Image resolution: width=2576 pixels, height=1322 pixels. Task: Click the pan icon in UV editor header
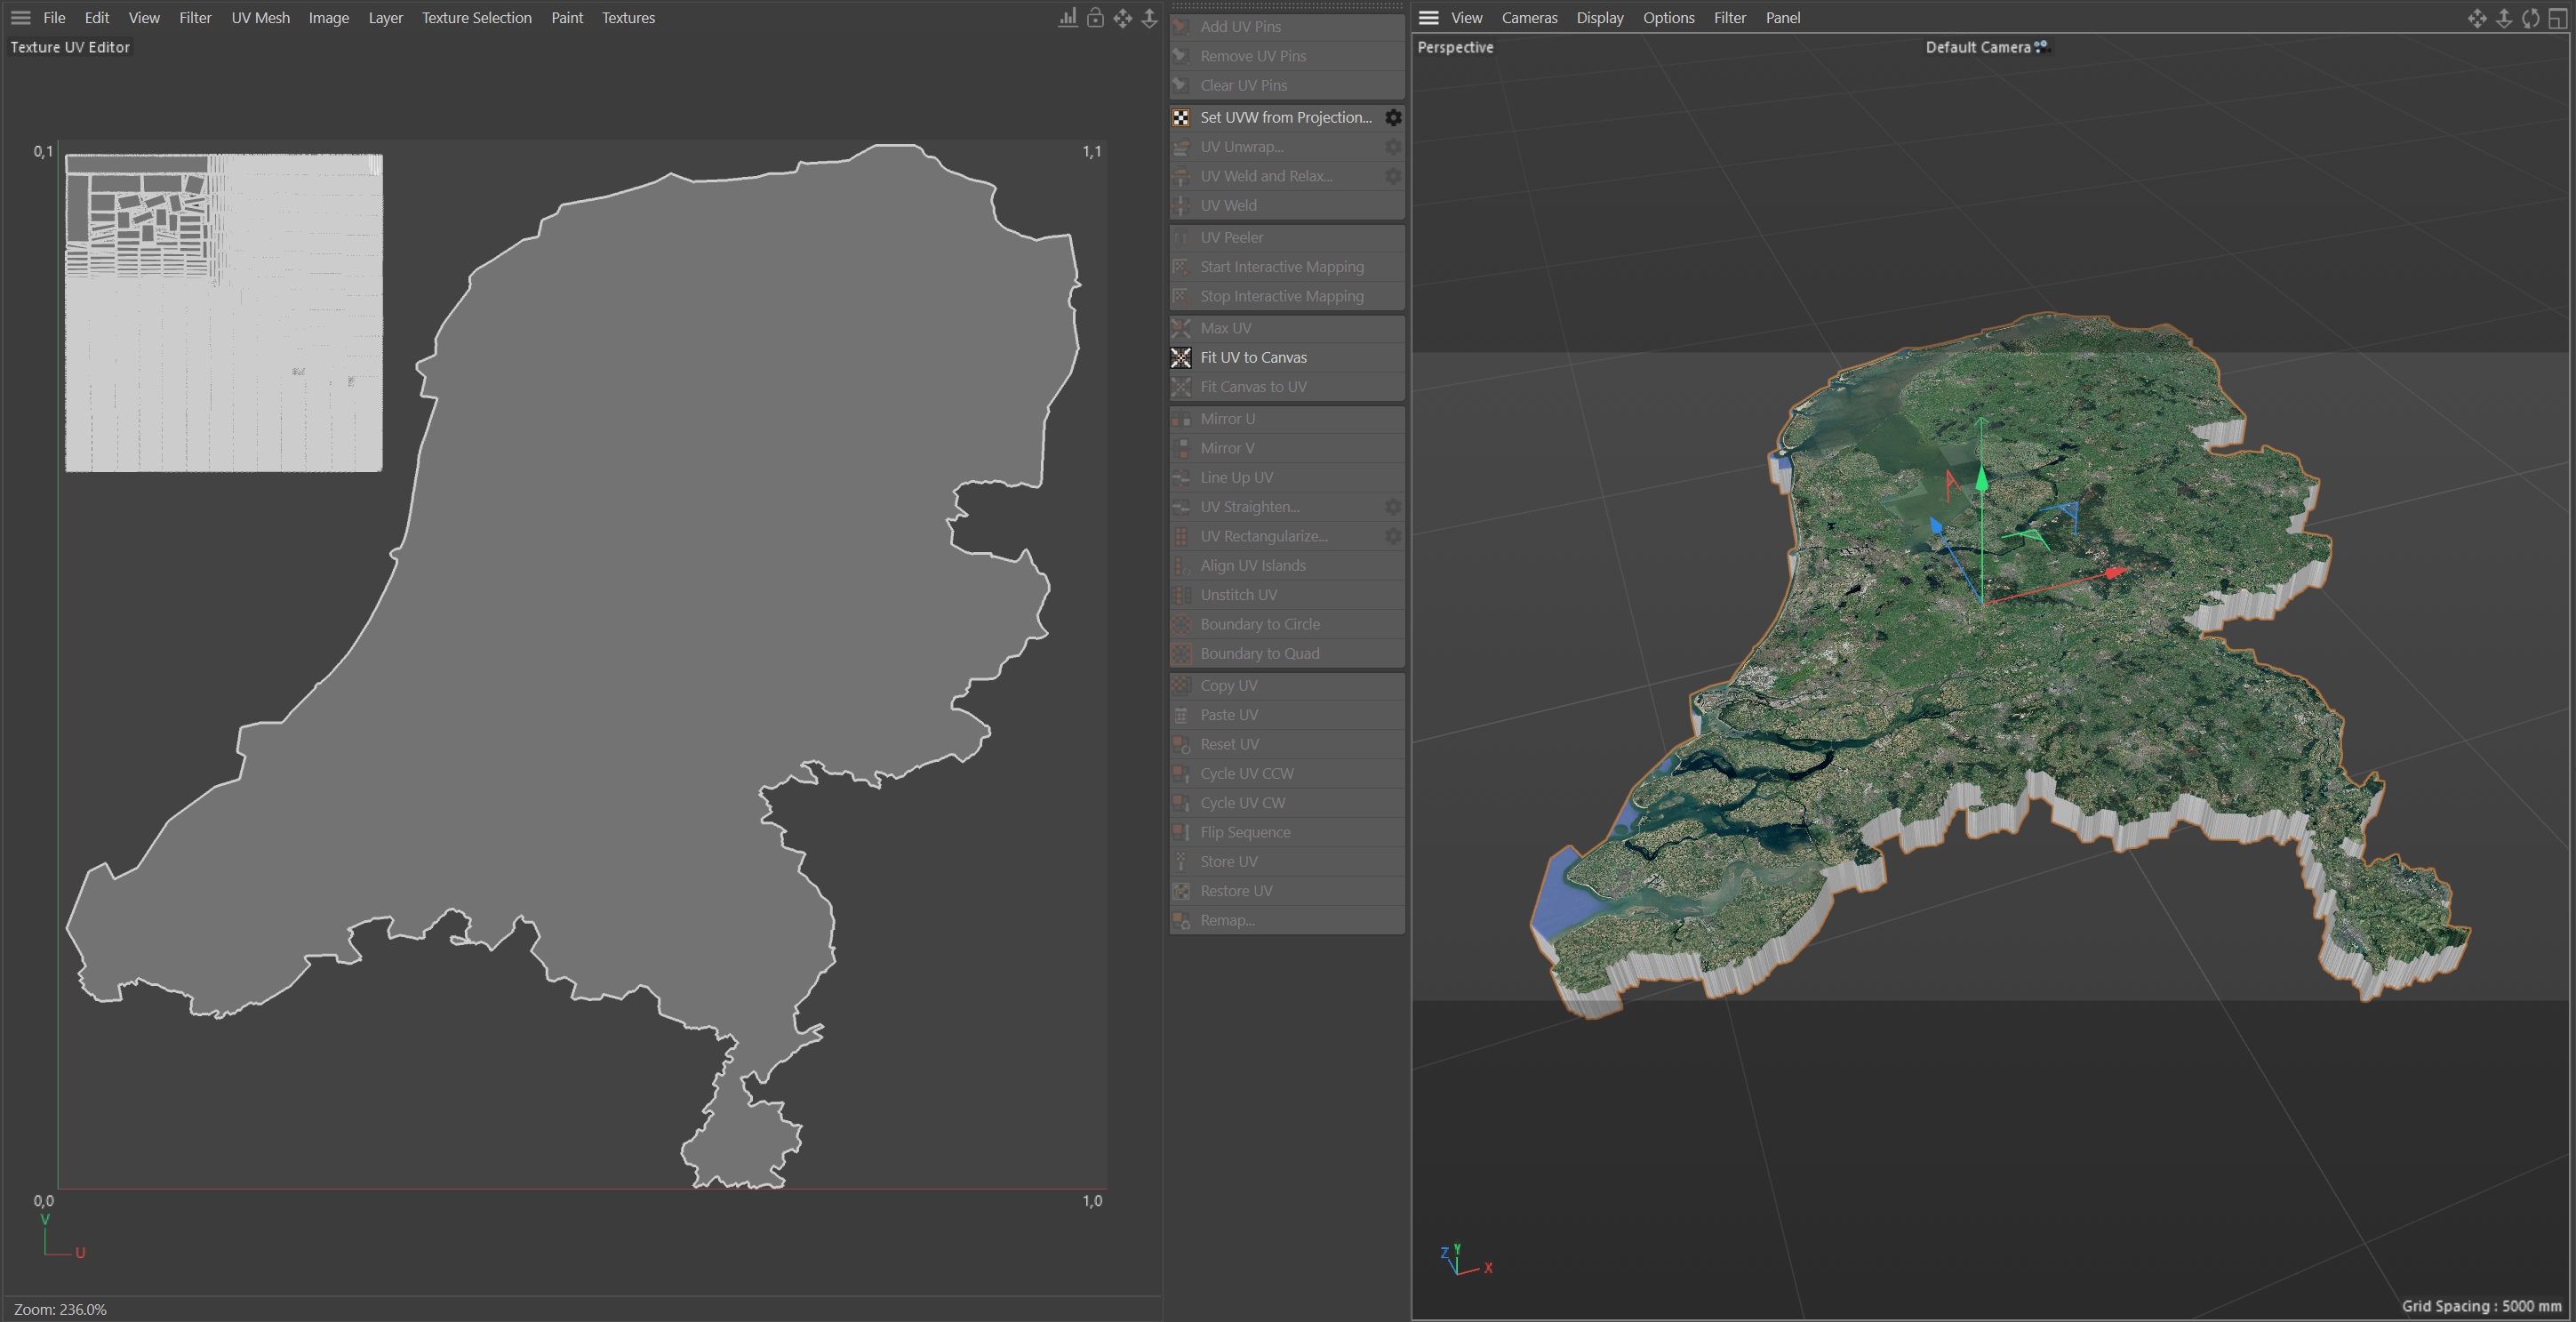(x=1122, y=18)
